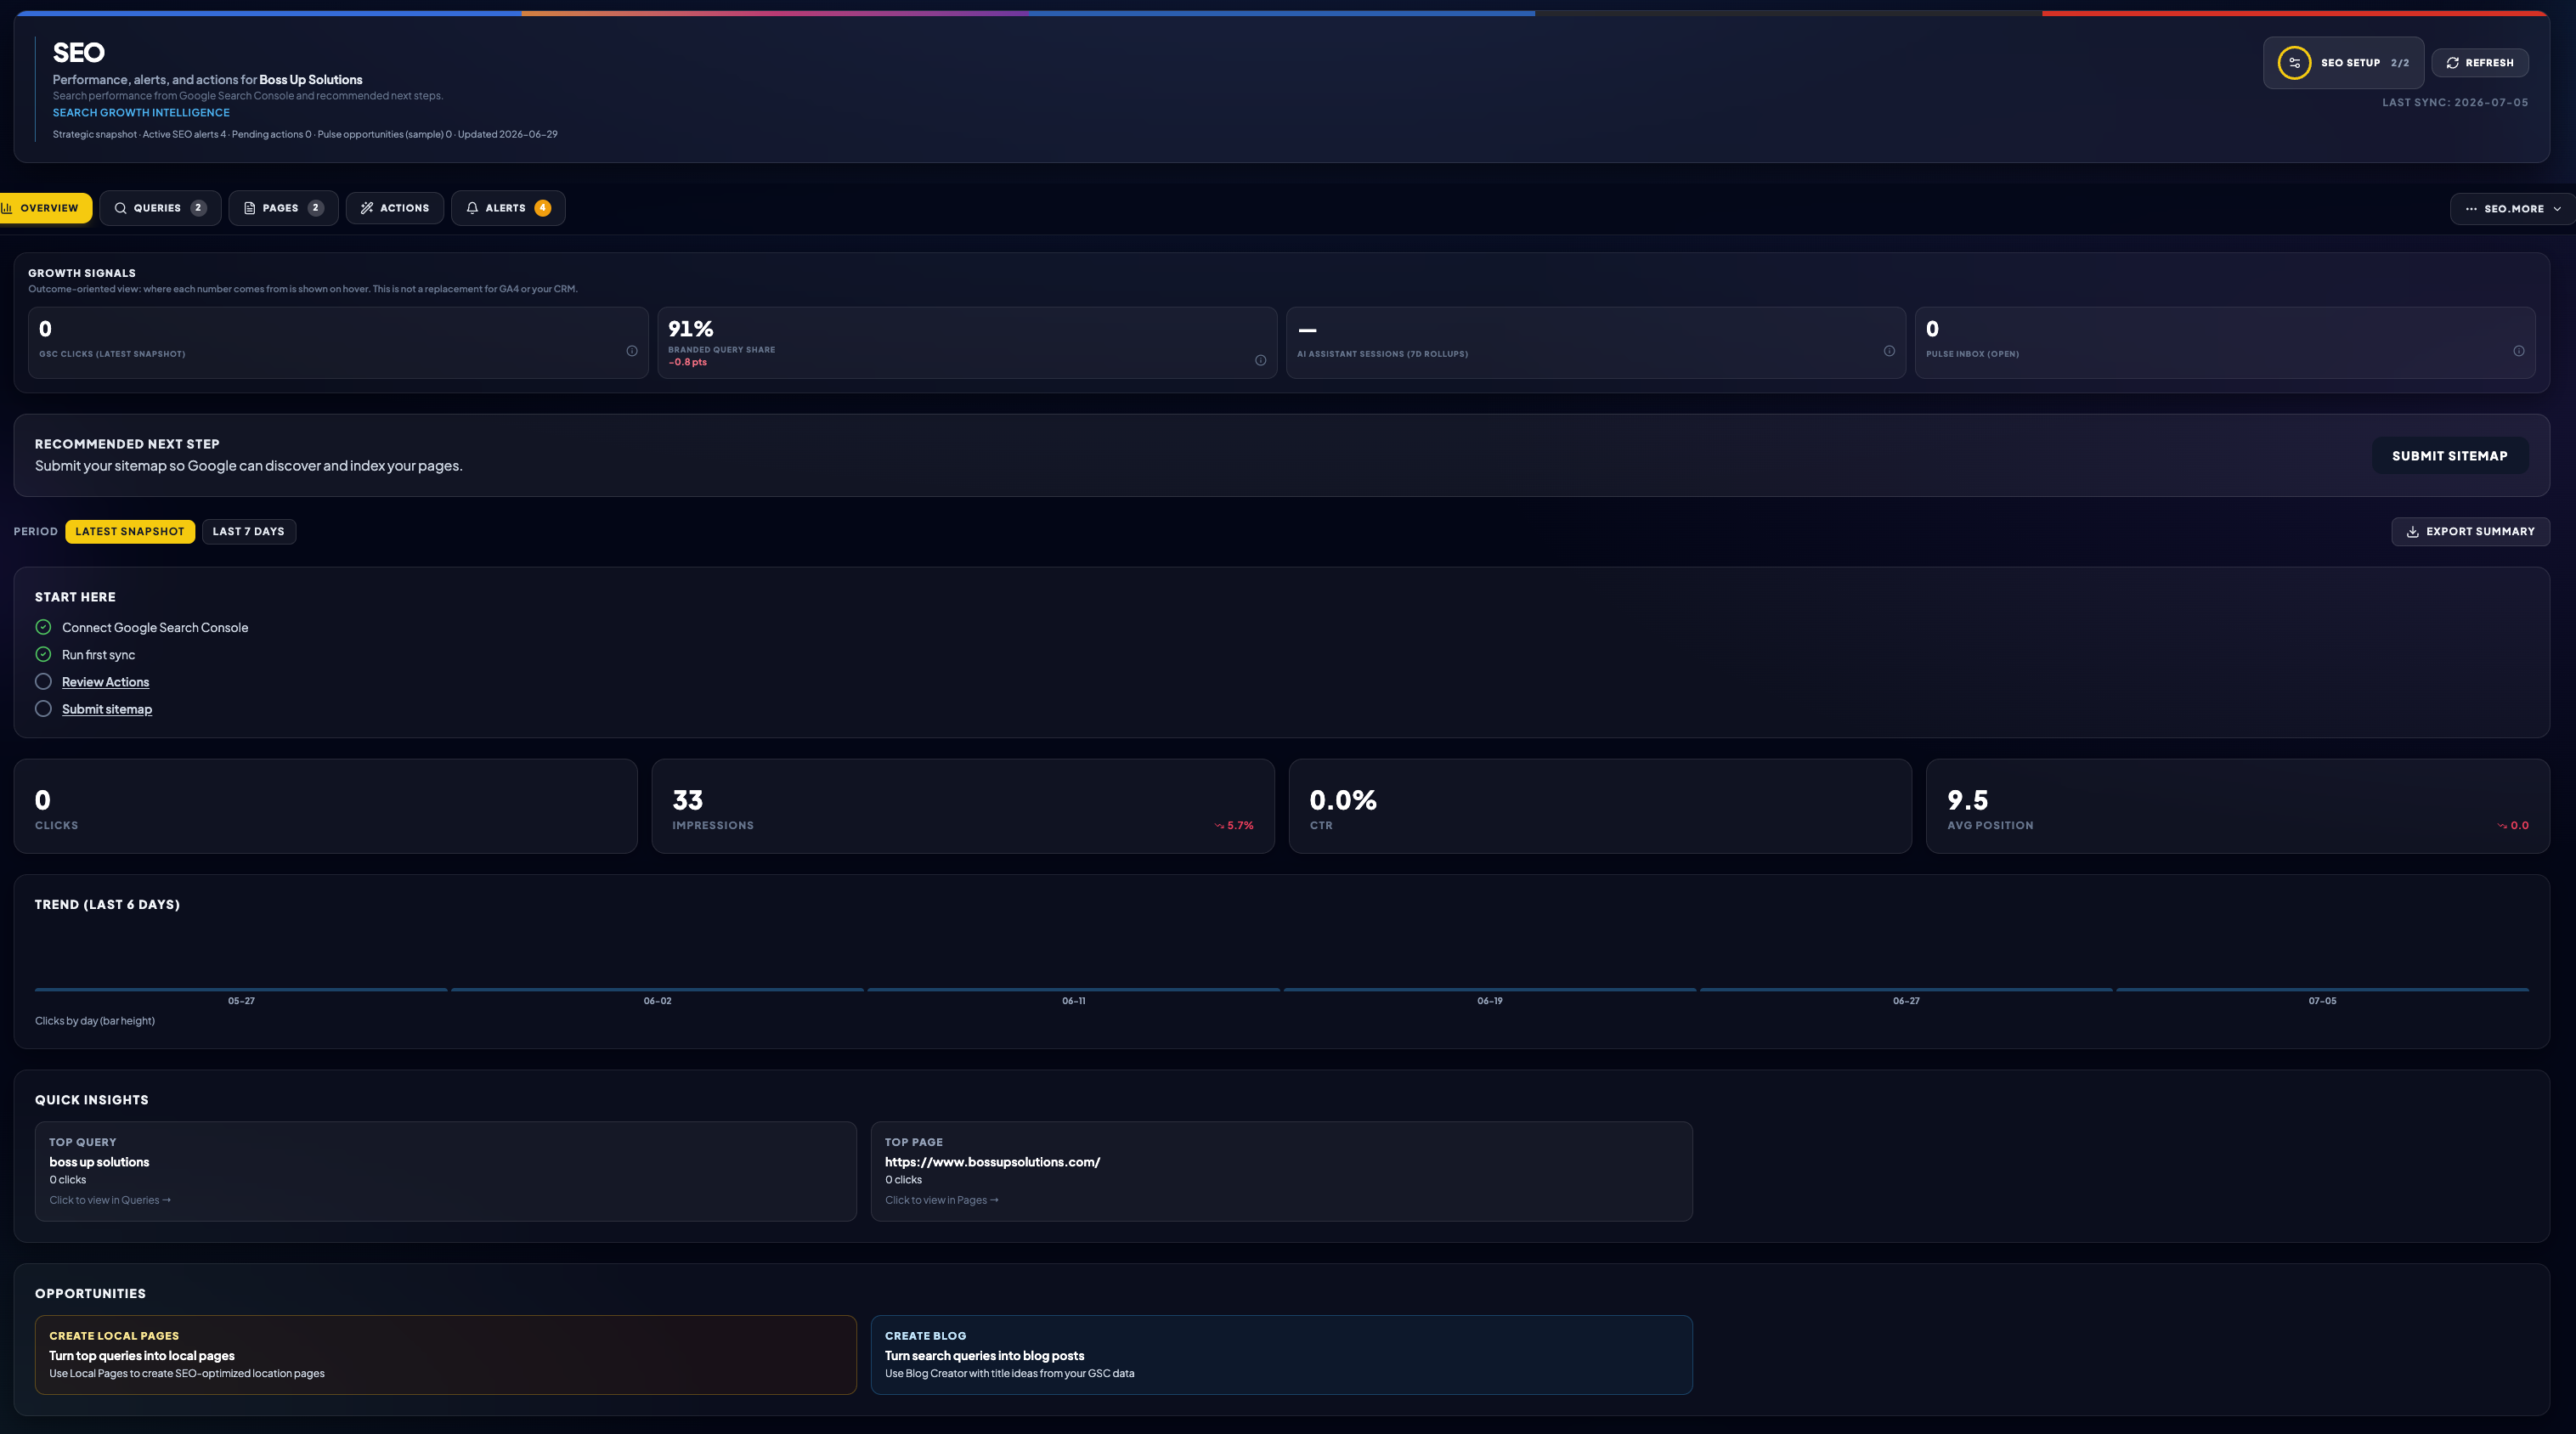Open the Top Page insight card
The width and height of the screenshot is (2576, 1434).
1281,1171
